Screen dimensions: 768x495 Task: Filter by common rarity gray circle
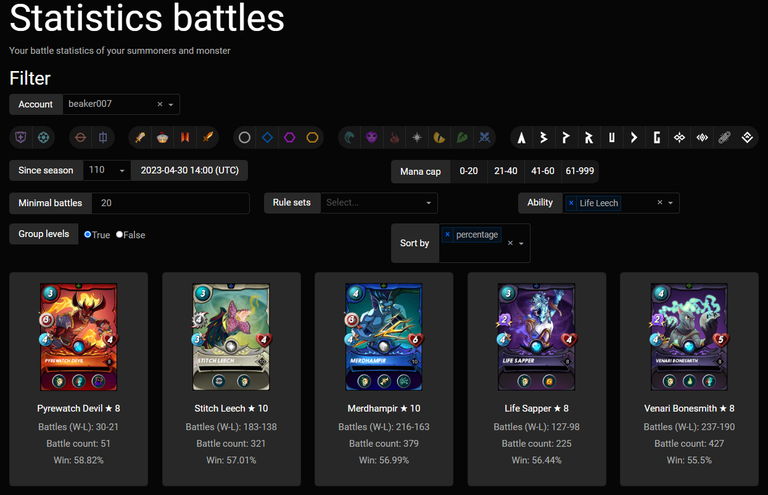244,138
